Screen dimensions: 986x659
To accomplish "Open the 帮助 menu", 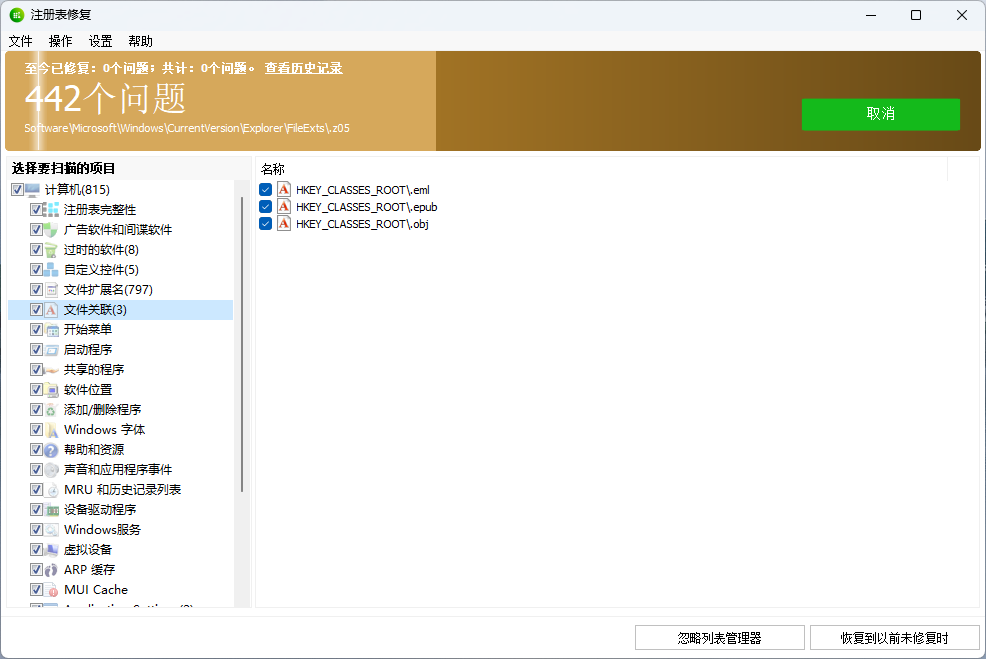I will click(140, 42).
